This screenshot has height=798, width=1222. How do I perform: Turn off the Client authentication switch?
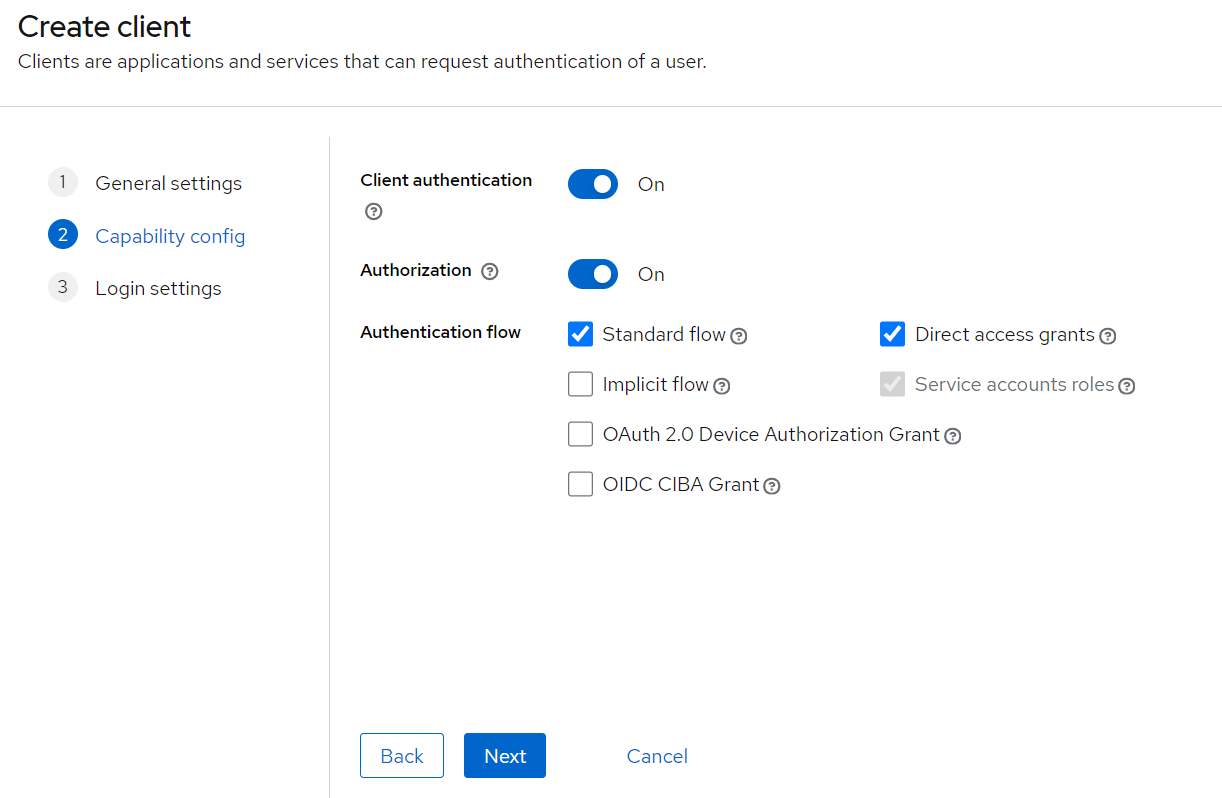593,184
